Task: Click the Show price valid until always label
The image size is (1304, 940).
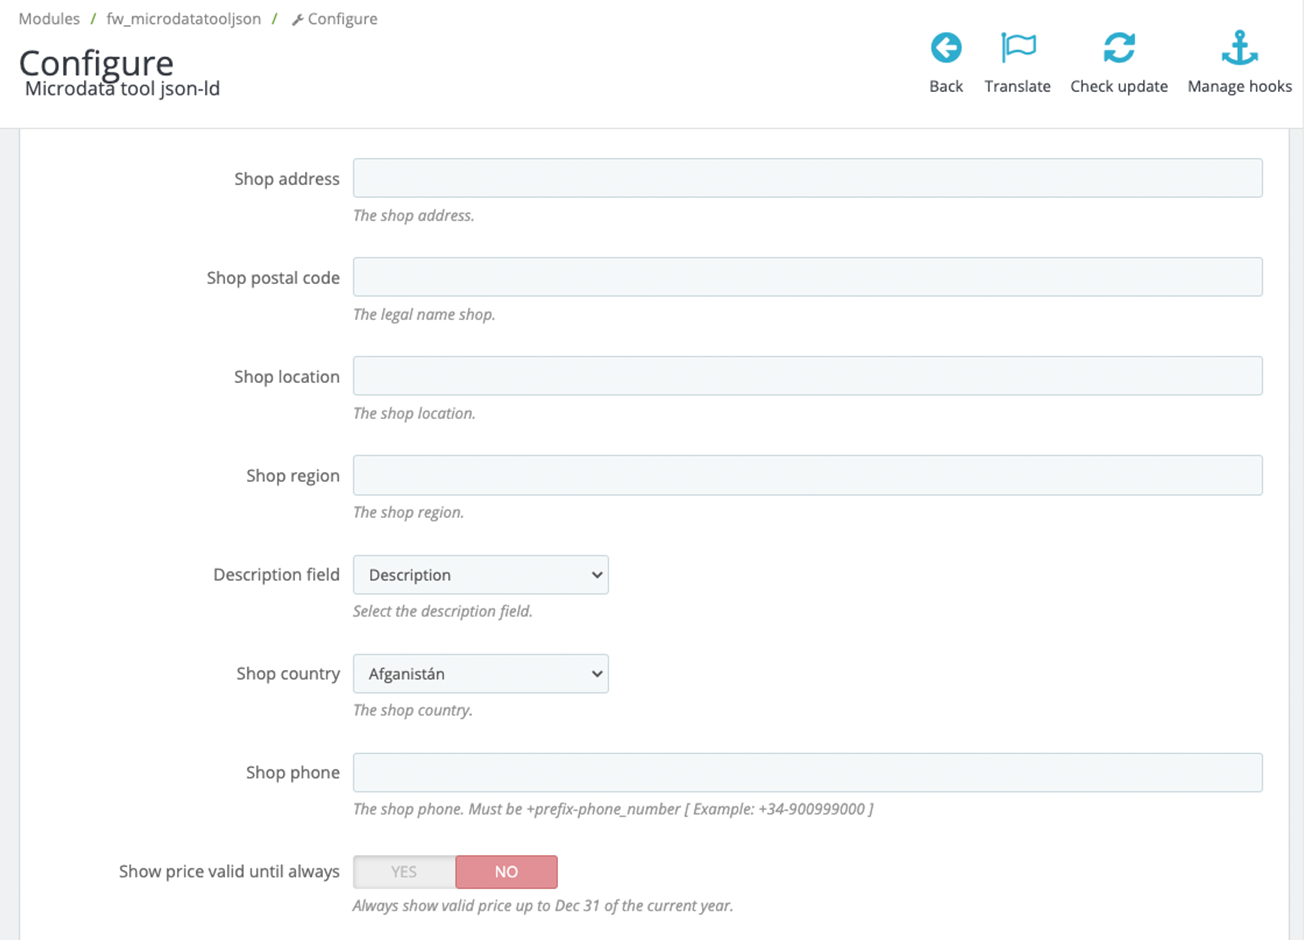Action: pos(230,872)
